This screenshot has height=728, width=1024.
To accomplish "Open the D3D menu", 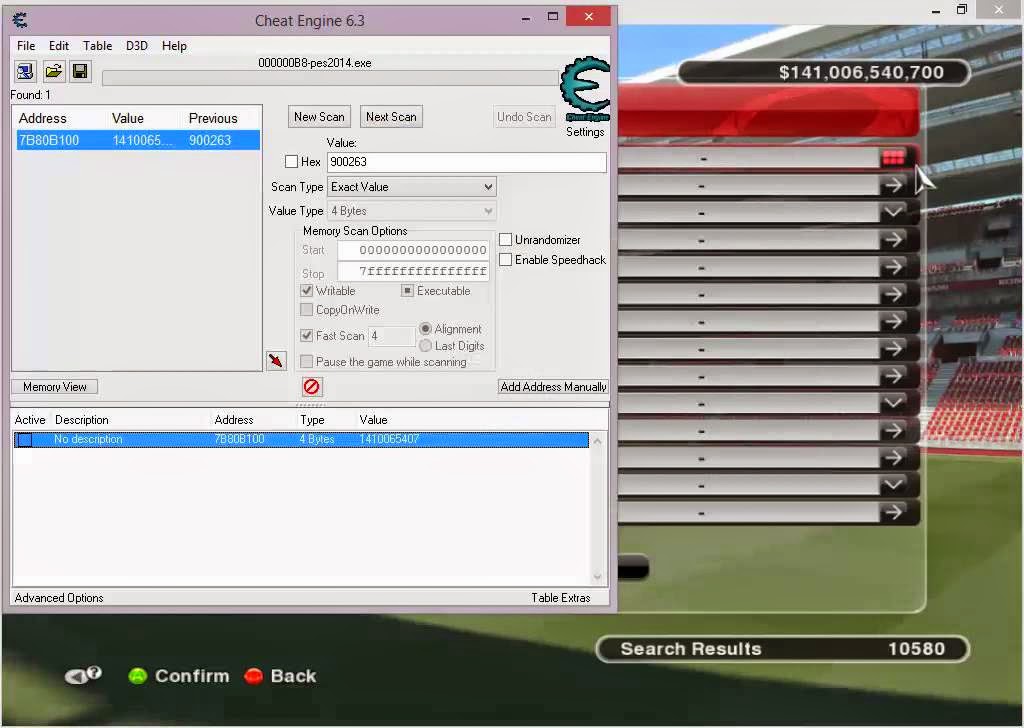I will 136,46.
